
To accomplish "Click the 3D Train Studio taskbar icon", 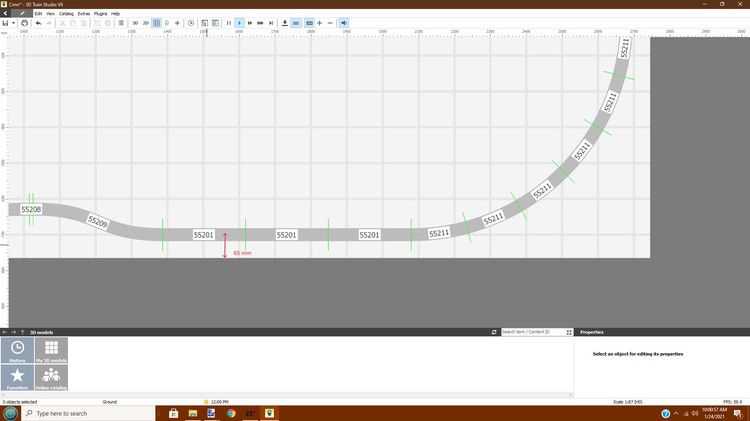I will (x=269, y=413).
